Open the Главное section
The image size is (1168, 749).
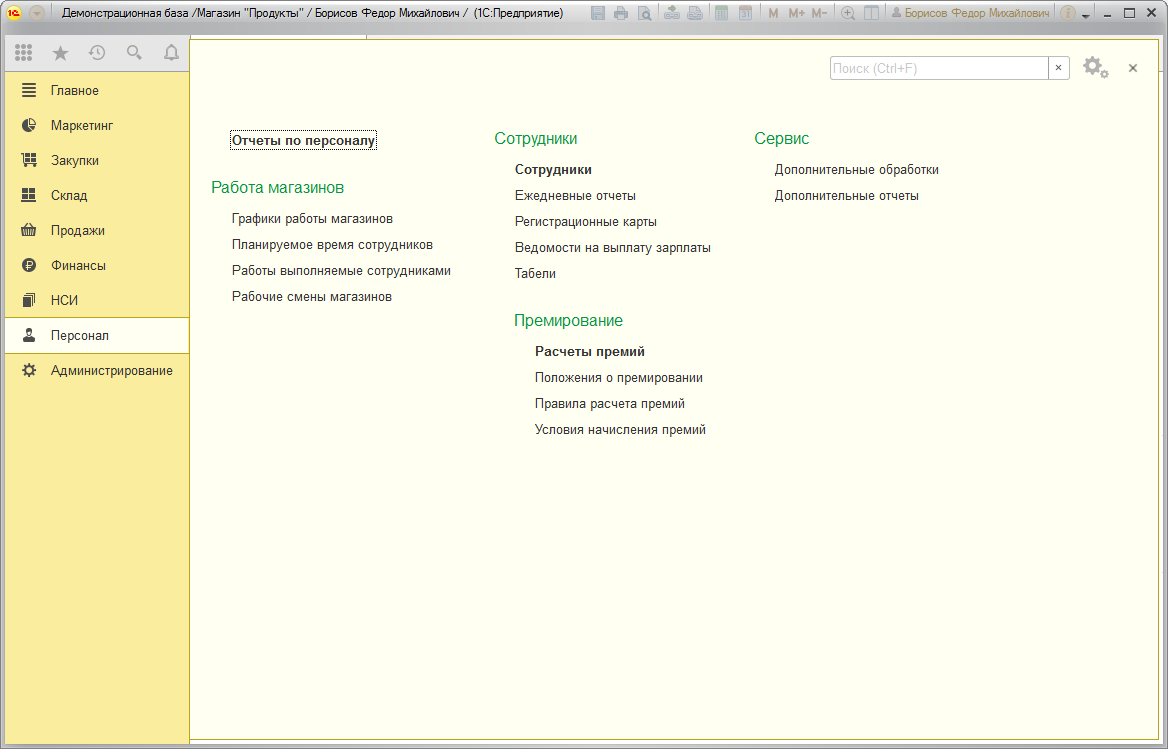[x=97, y=90]
